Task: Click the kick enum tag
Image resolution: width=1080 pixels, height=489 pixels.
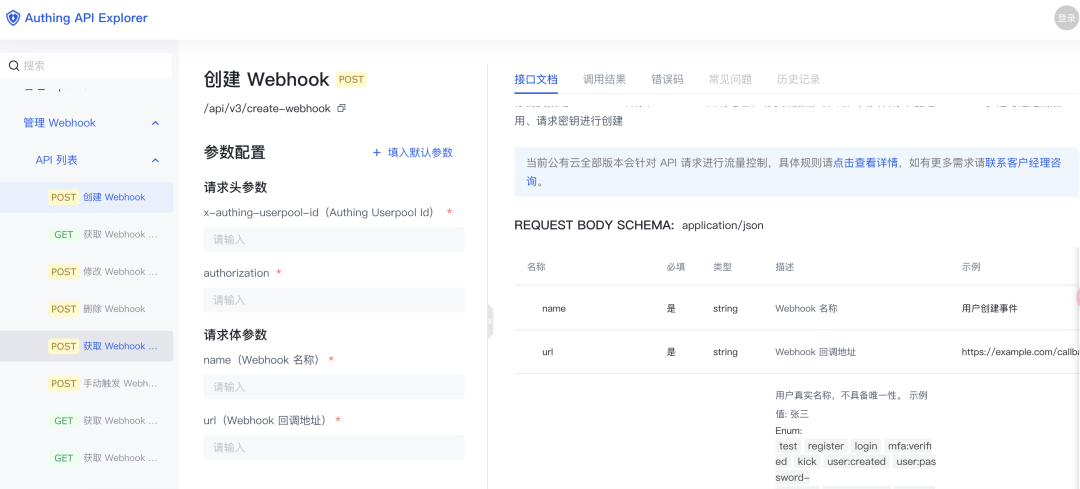Action: coord(807,461)
